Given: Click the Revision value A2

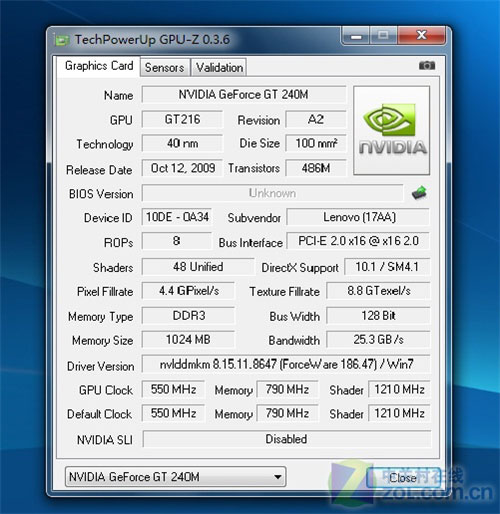Looking at the screenshot, I should 316,119.
